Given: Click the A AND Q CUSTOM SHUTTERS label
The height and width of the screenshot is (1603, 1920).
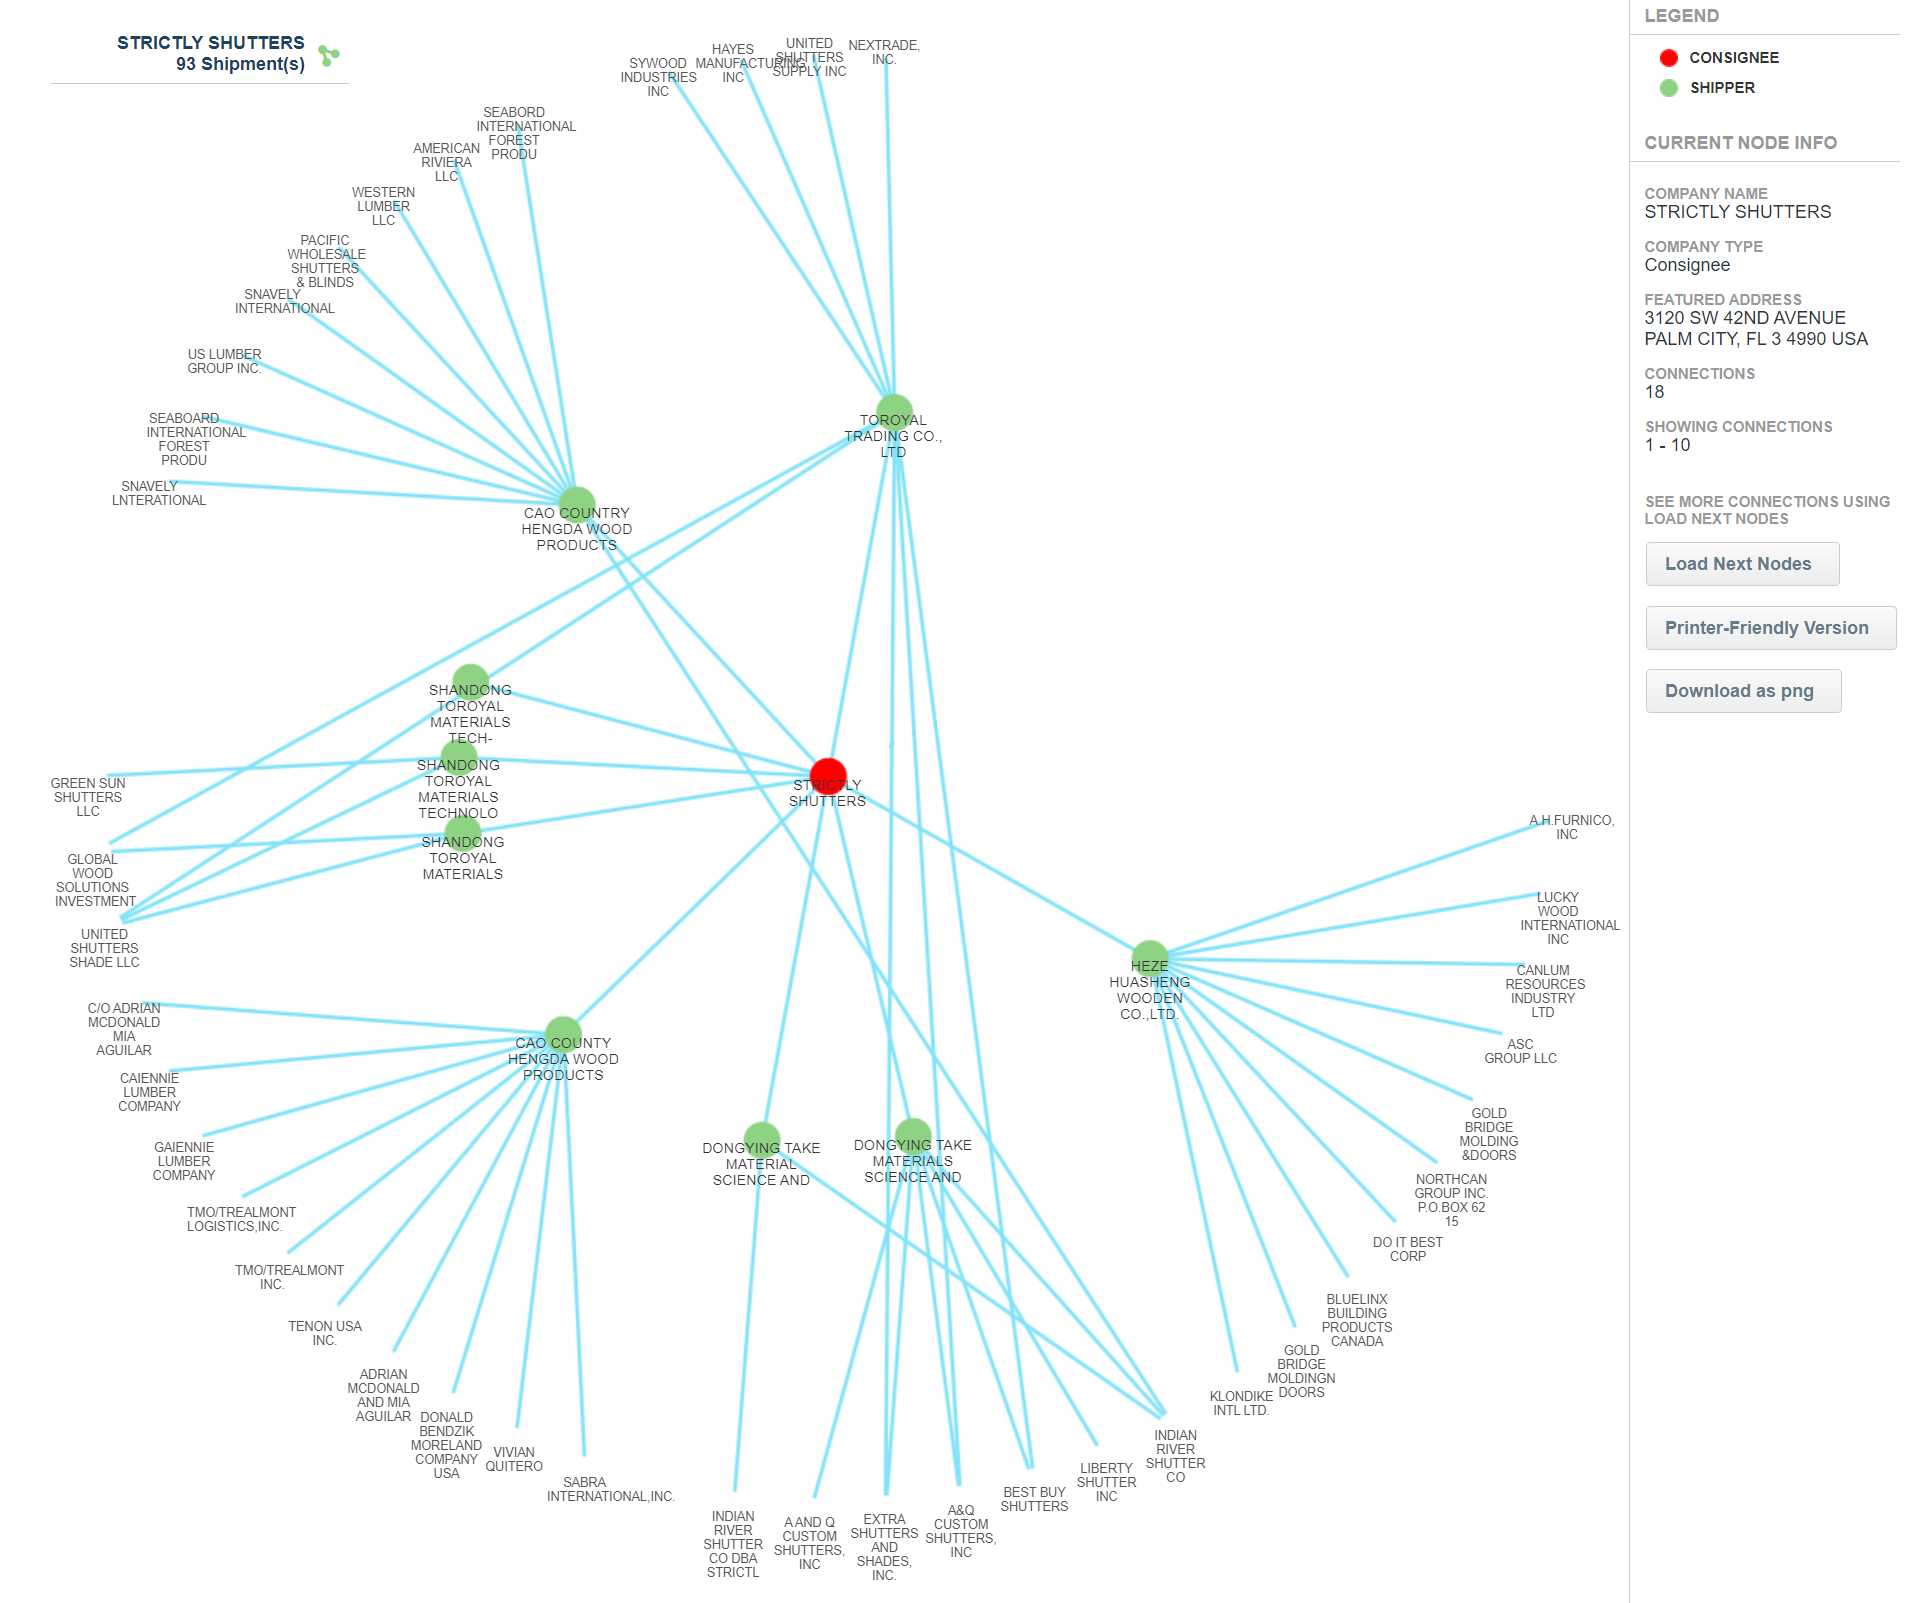Looking at the screenshot, I should 809,1543.
